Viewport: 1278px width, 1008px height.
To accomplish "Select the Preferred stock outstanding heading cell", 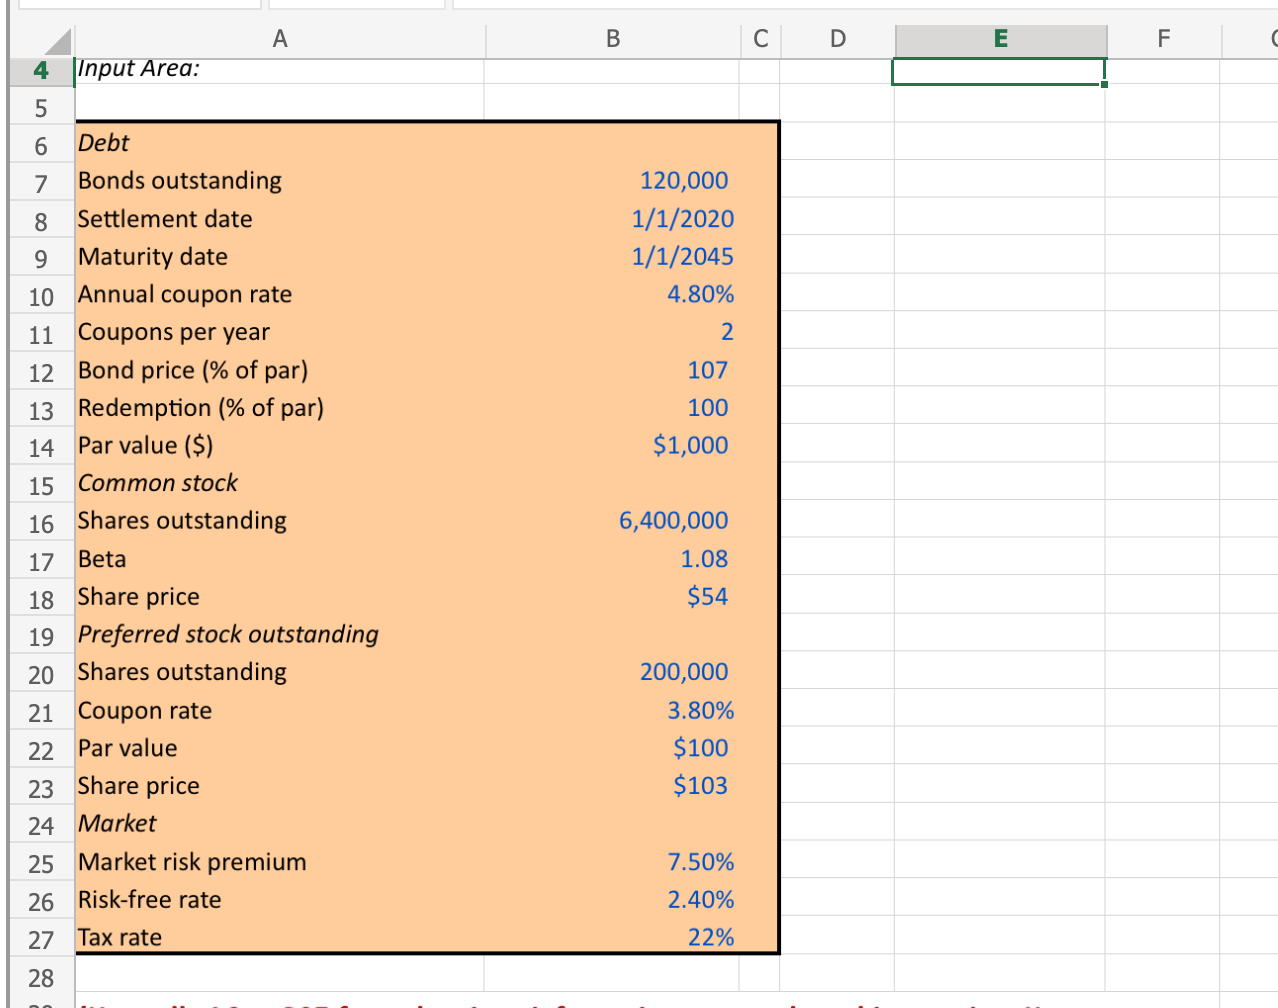I will [x=280, y=634].
